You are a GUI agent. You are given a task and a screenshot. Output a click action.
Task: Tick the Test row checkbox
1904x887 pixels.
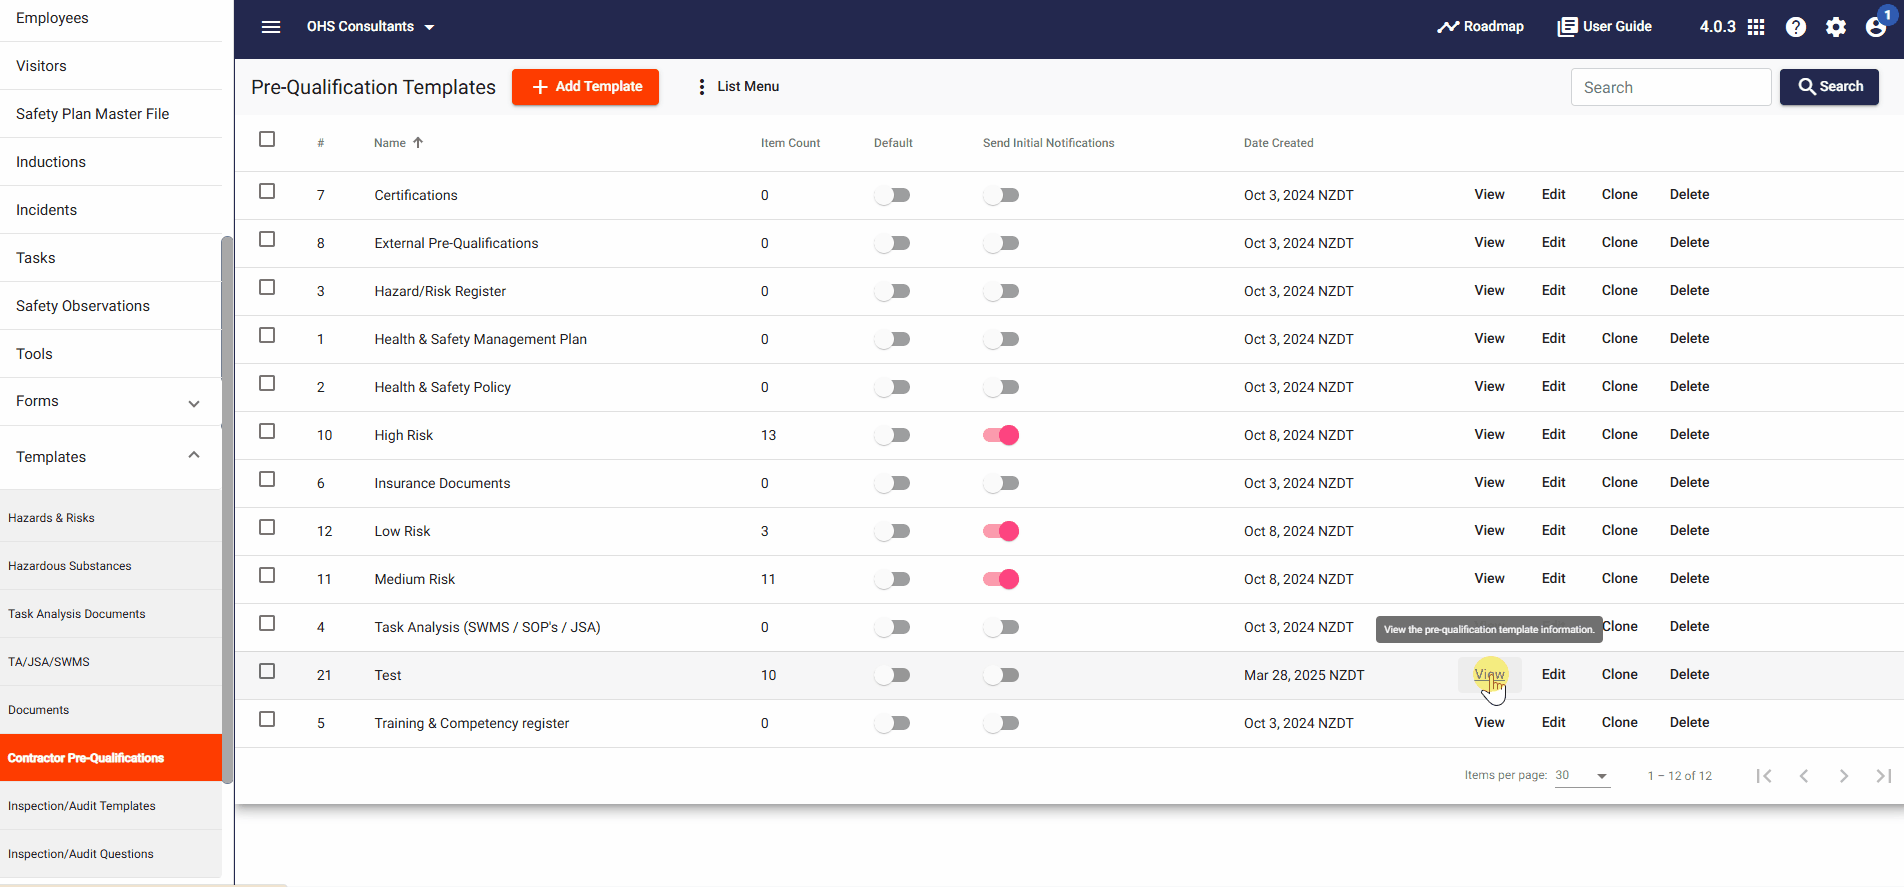tap(267, 671)
